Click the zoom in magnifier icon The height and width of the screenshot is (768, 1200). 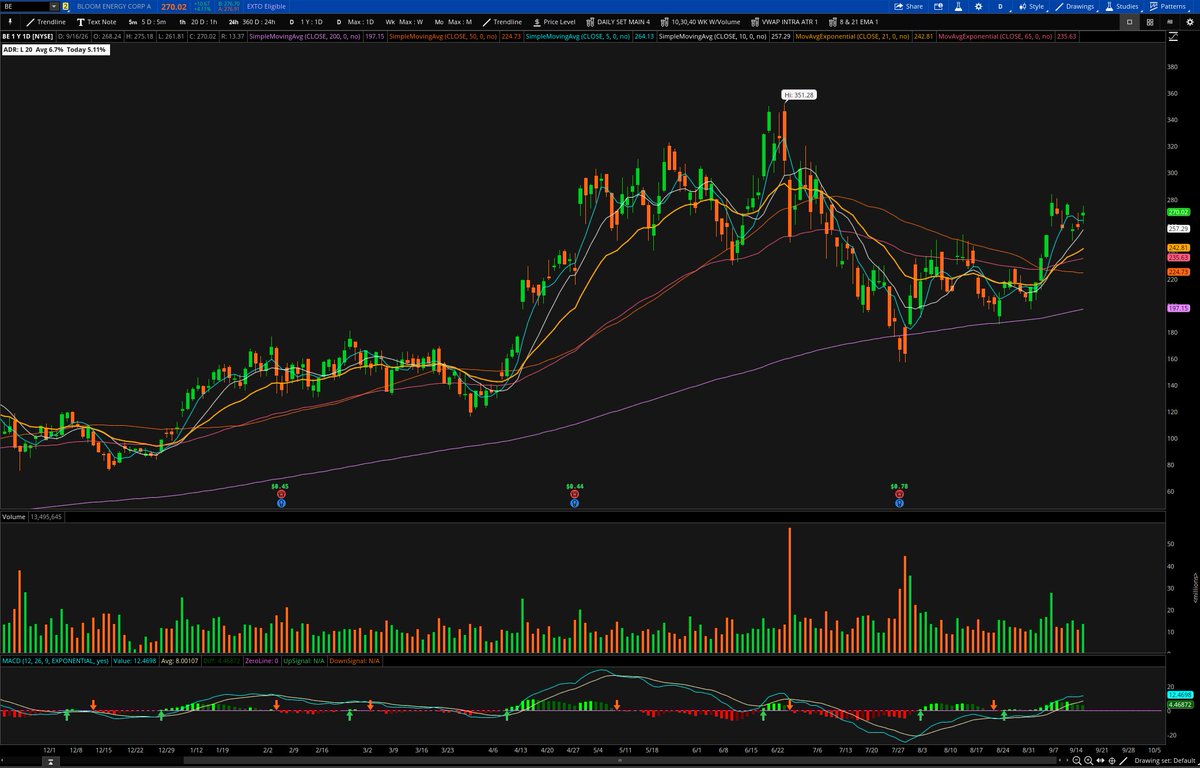point(1089,761)
